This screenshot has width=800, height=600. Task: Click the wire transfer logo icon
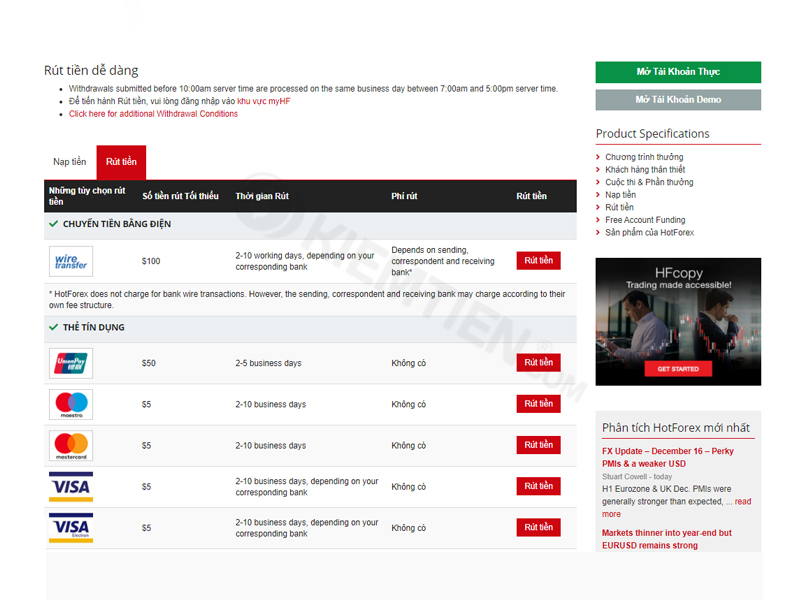pos(71,261)
